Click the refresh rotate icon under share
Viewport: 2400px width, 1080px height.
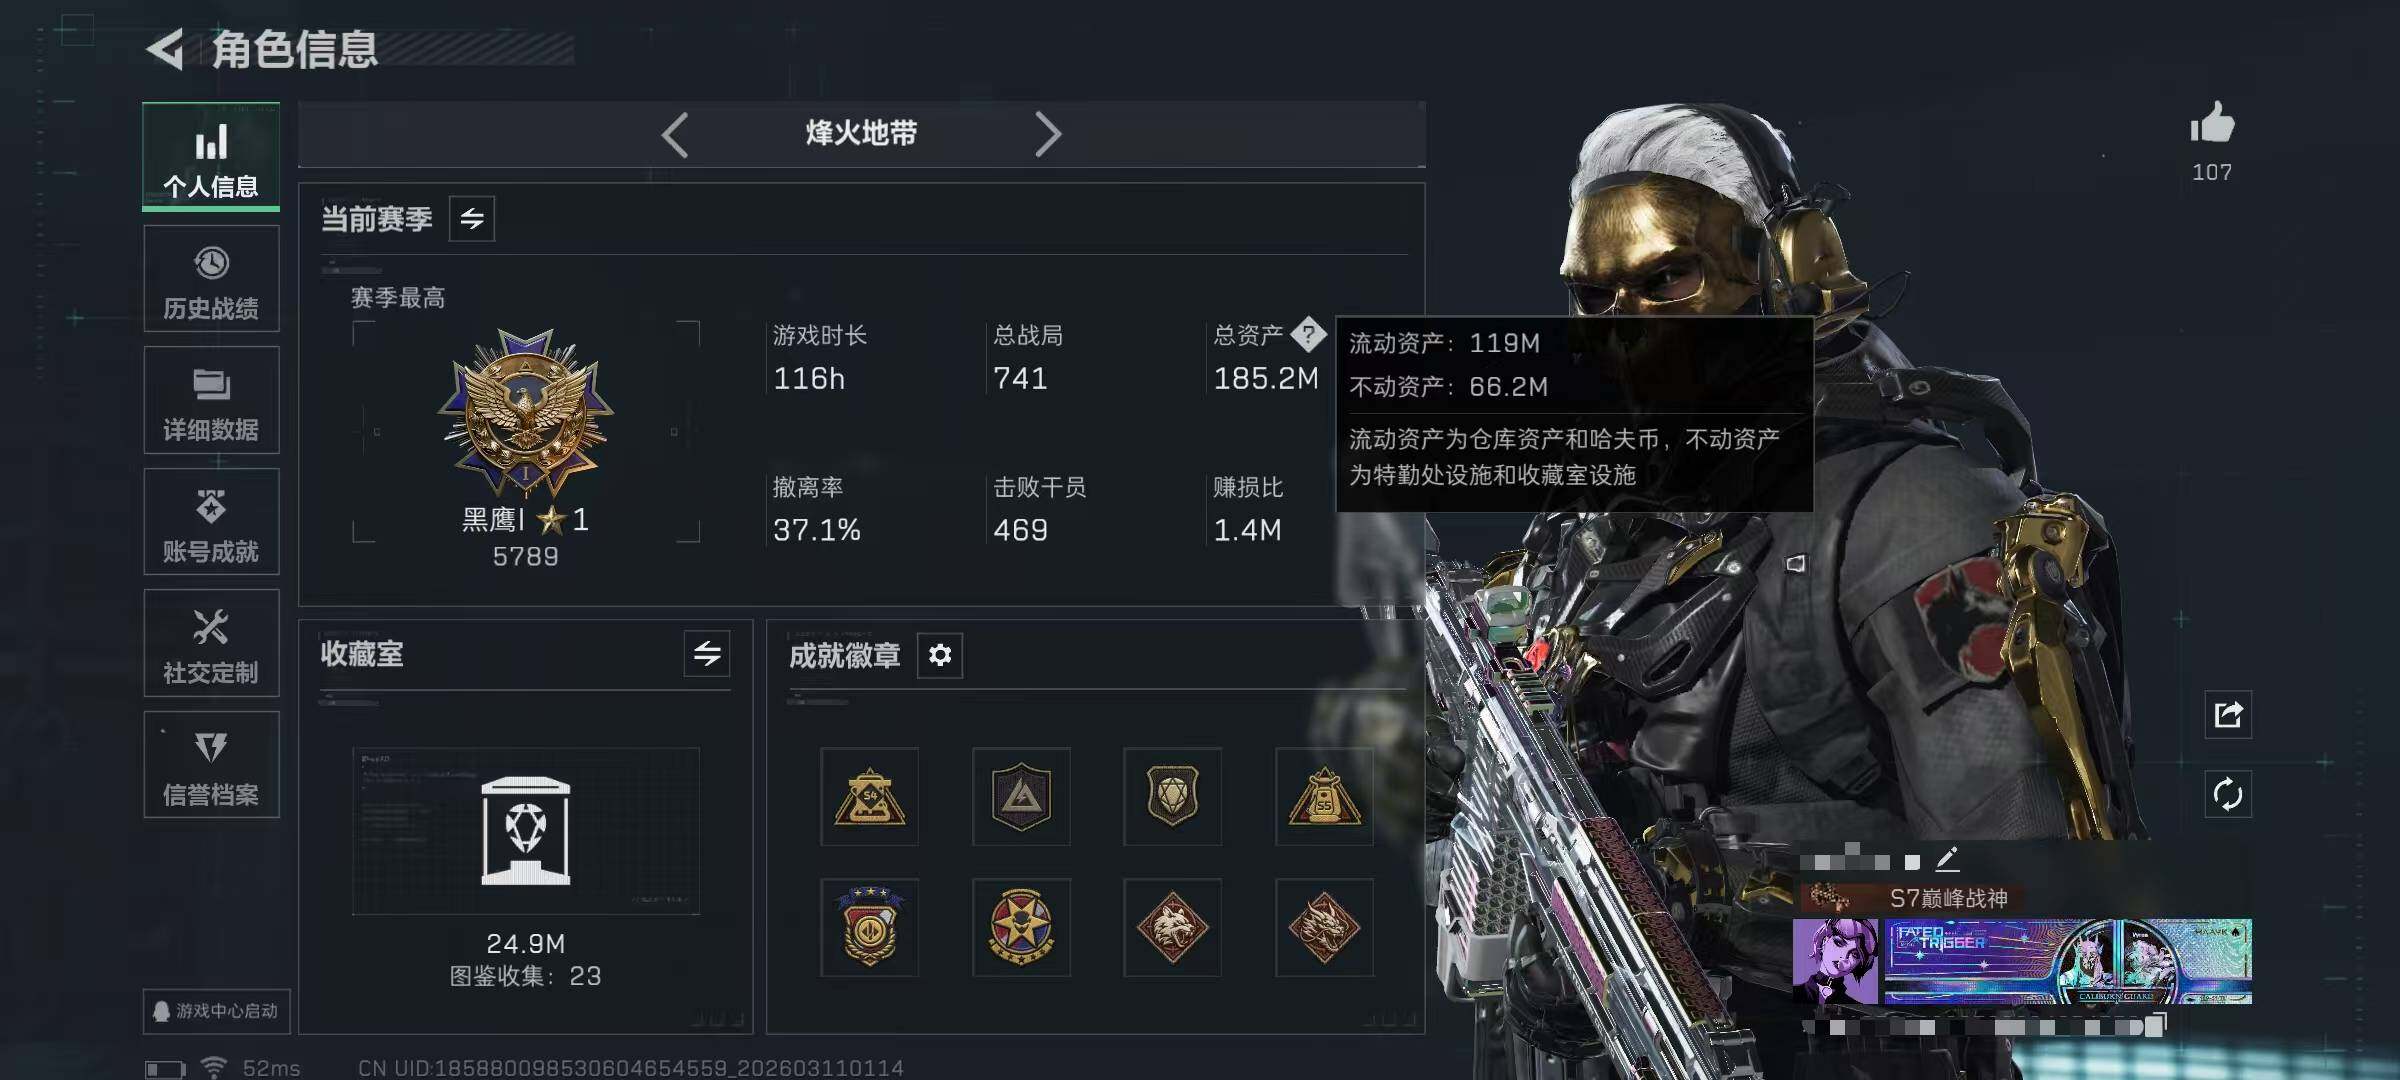(x=2228, y=795)
